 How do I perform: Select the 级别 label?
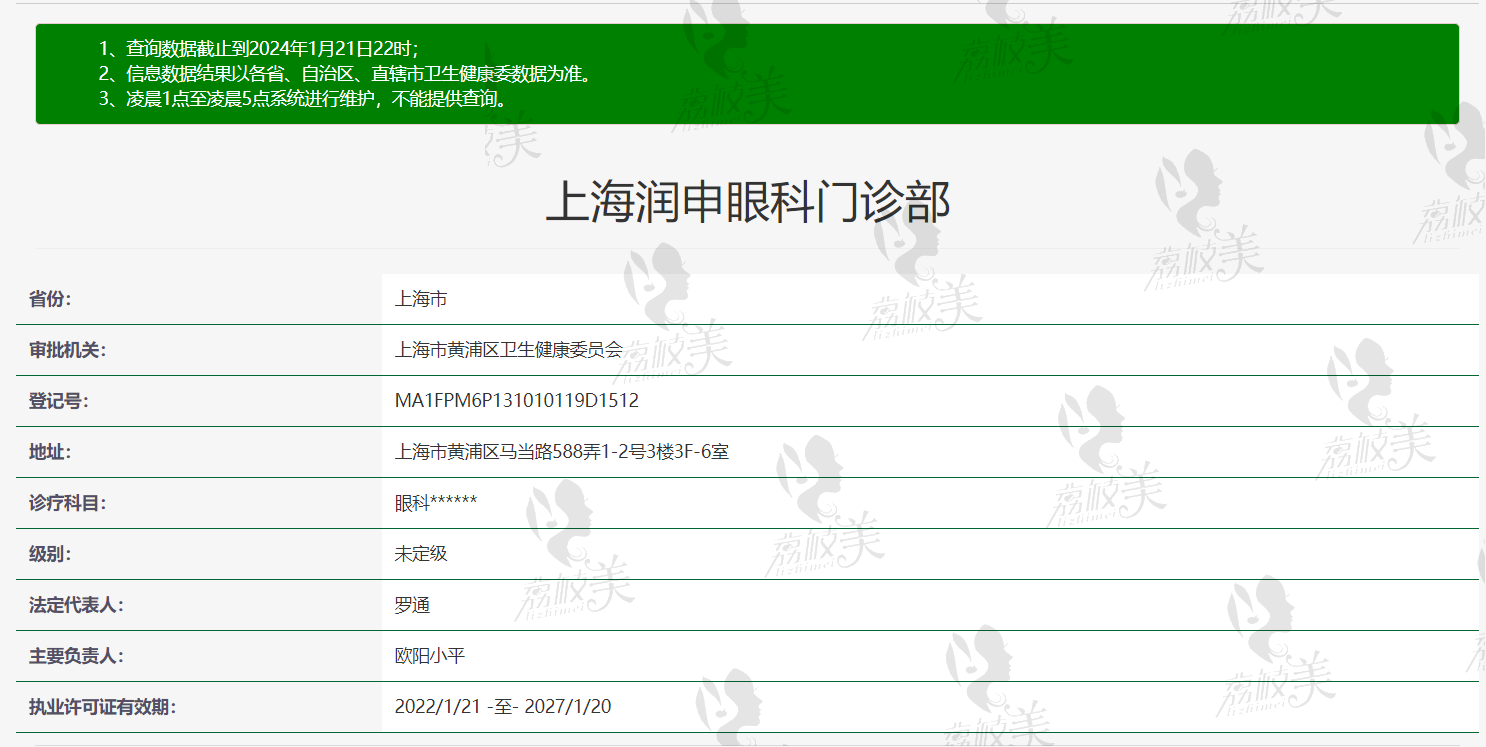pyautogui.click(x=50, y=553)
